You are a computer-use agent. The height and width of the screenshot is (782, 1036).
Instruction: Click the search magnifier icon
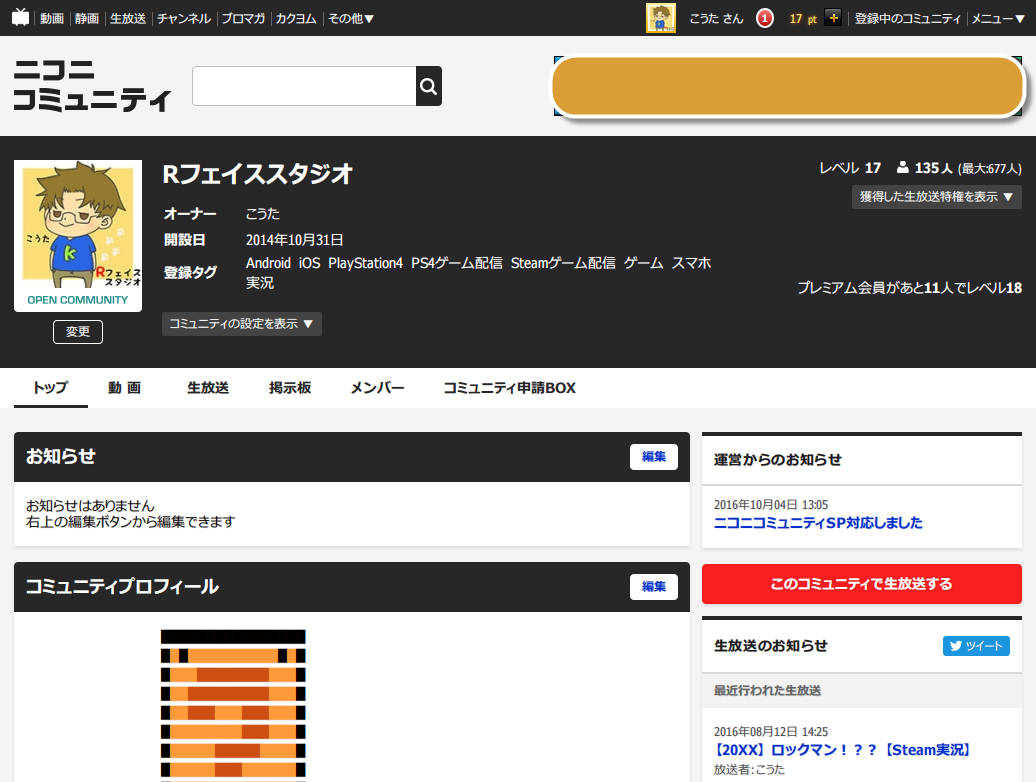coord(428,86)
